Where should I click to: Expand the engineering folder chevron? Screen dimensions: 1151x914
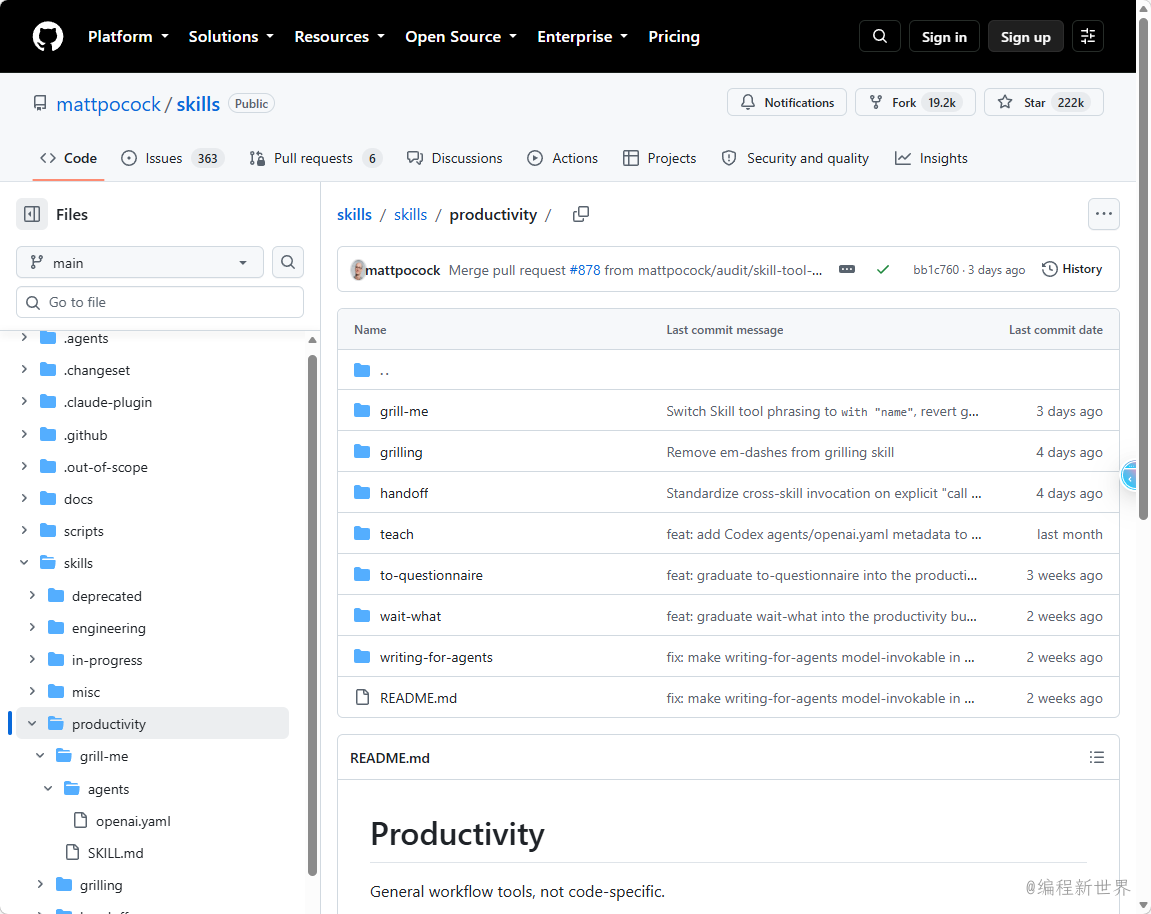click(x=32, y=627)
